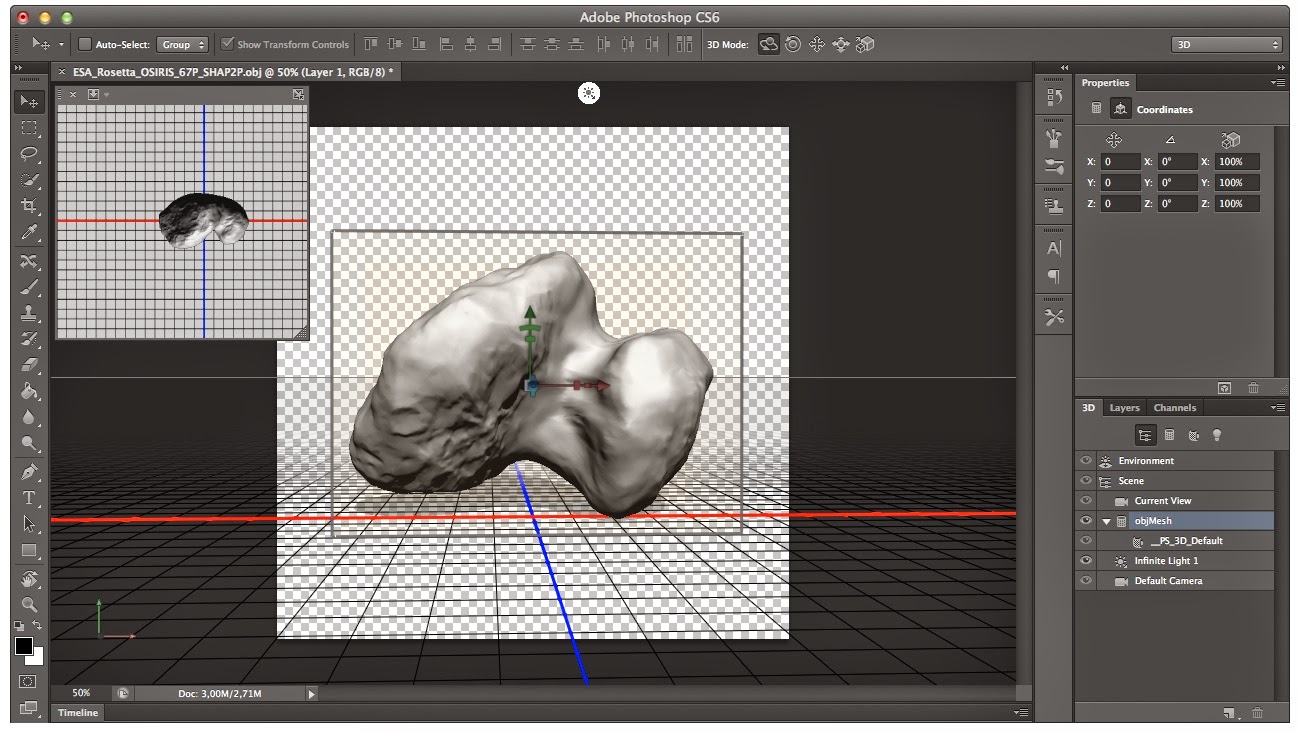Viewport: 1300px width, 733px height.
Task: Open the Tool Presets dock panel
Action: [1054, 317]
